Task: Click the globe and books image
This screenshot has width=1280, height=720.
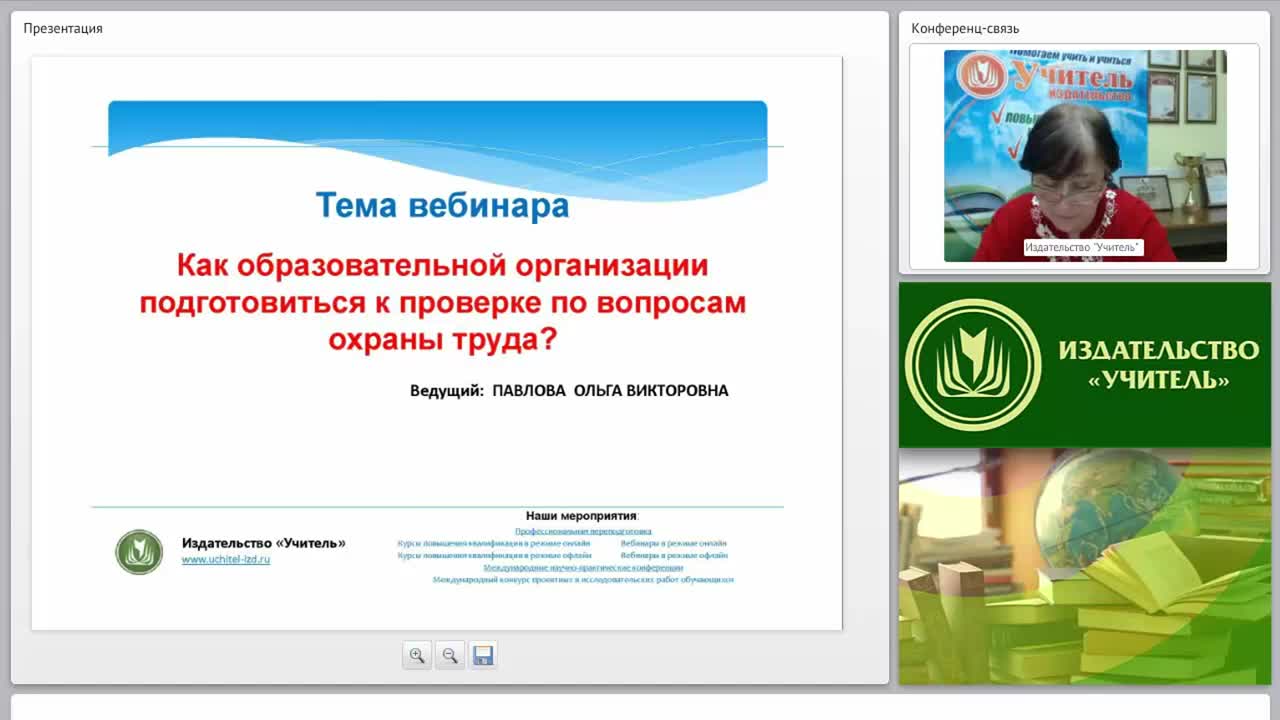Action: click(1085, 566)
